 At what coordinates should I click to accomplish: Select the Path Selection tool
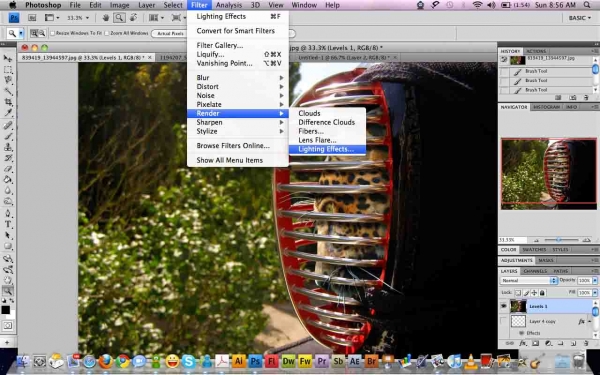point(8,235)
